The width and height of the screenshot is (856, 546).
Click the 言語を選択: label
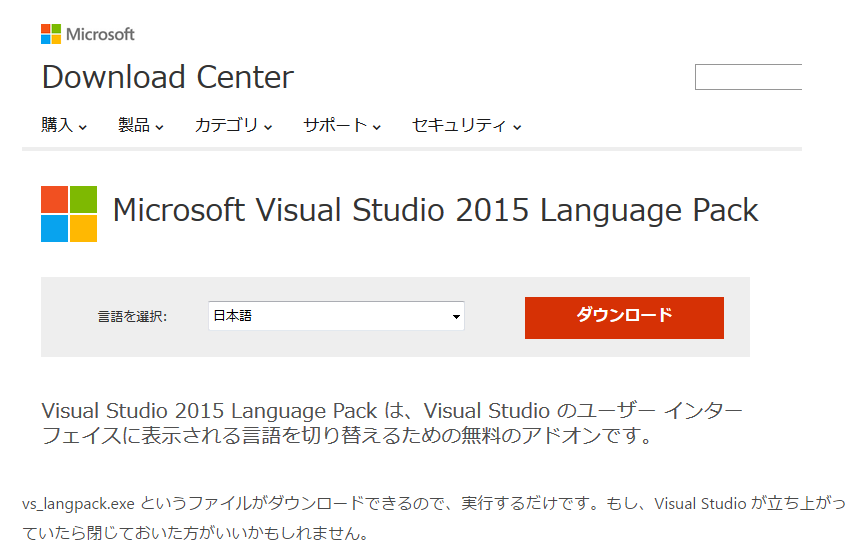coord(132,317)
